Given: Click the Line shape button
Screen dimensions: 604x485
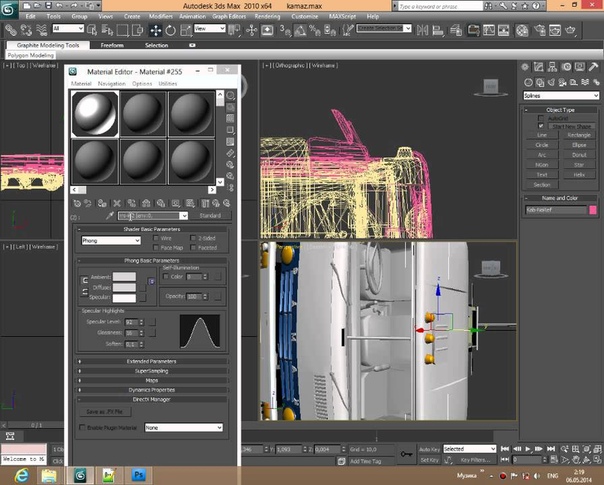Looking at the screenshot, I should click(x=542, y=135).
